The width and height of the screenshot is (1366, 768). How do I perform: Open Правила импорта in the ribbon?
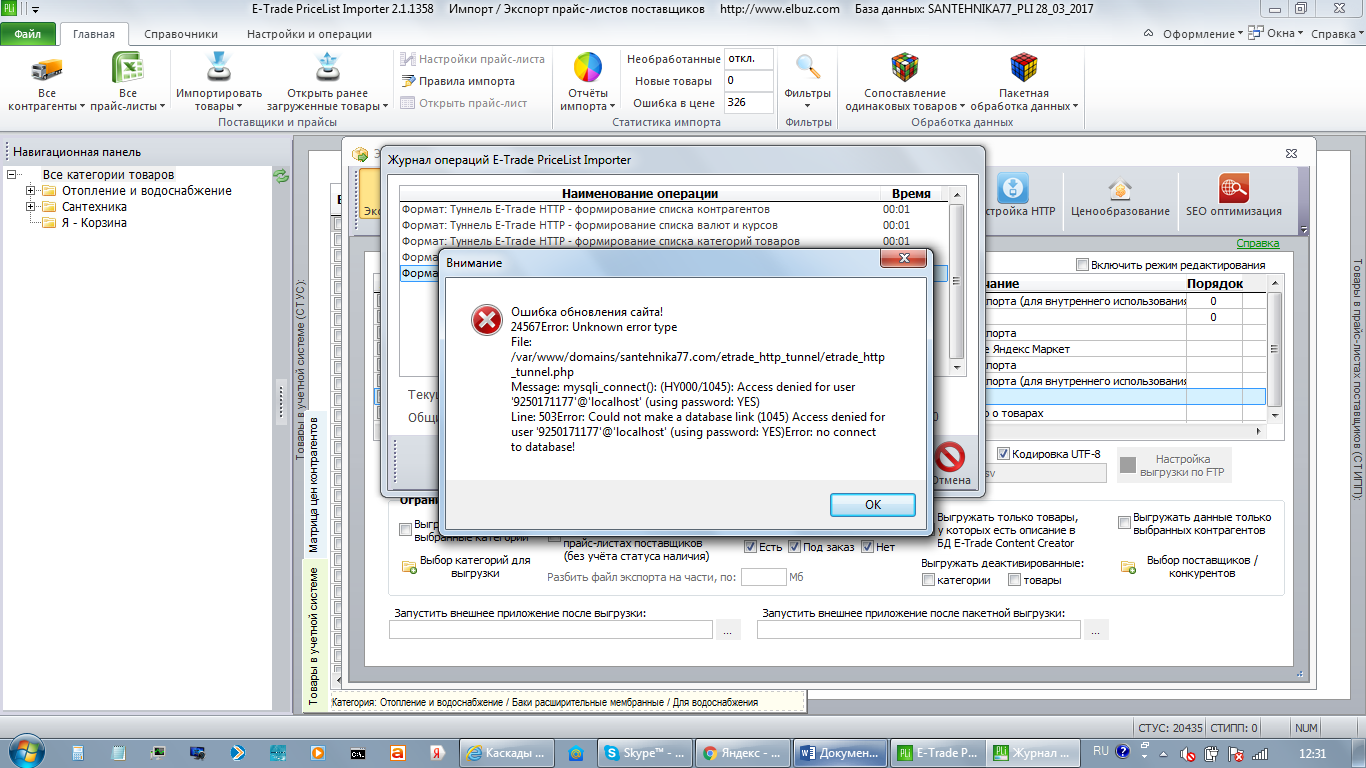pos(459,81)
